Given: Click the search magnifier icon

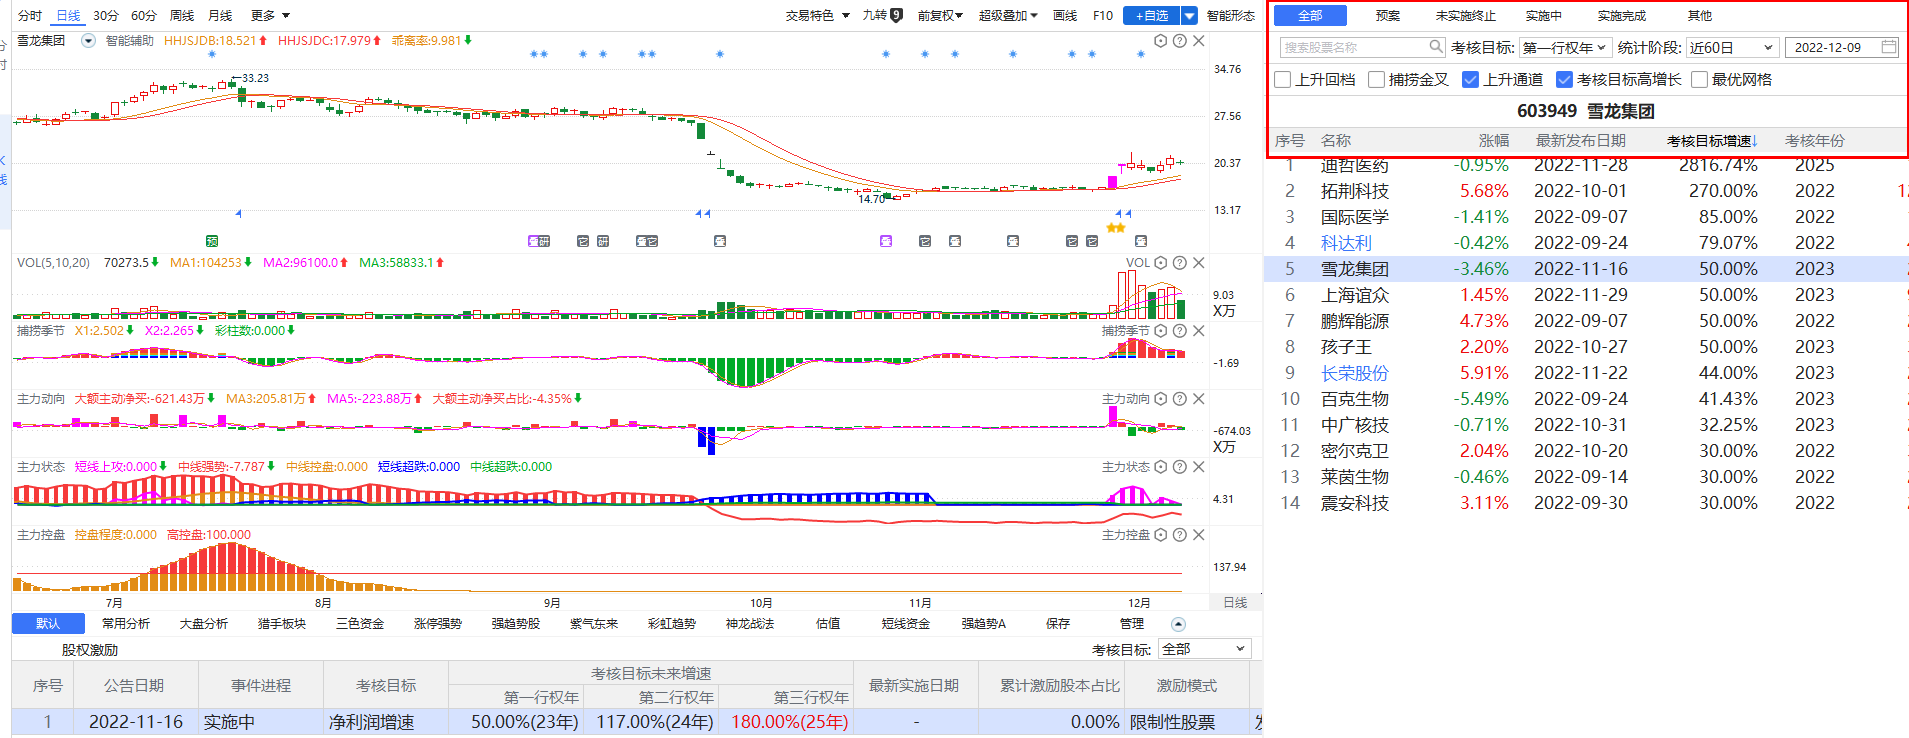Looking at the screenshot, I should (x=1435, y=47).
